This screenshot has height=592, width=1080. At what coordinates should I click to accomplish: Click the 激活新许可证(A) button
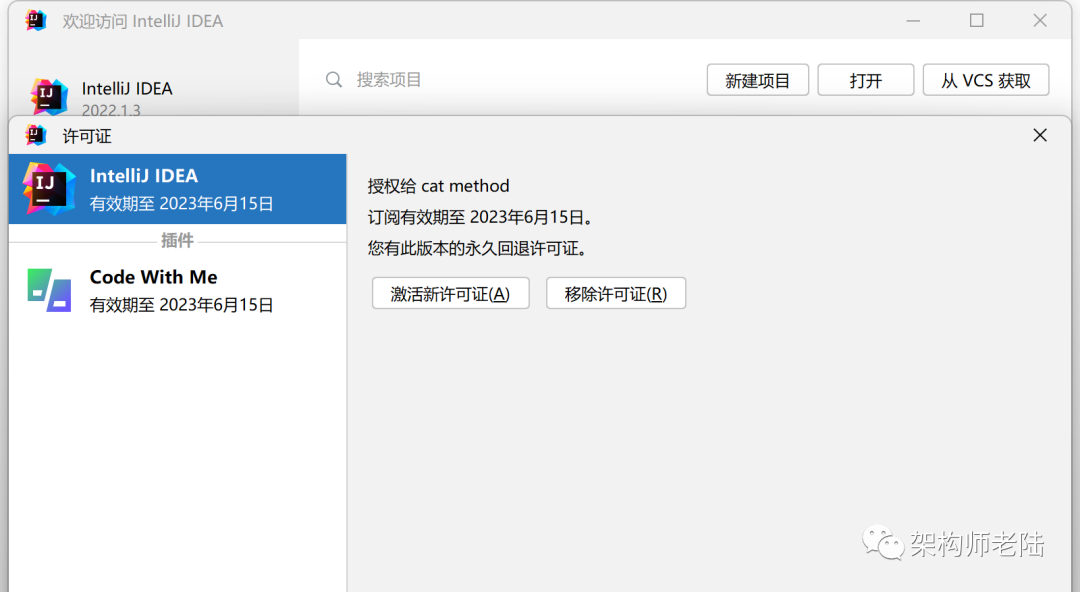point(450,294)
